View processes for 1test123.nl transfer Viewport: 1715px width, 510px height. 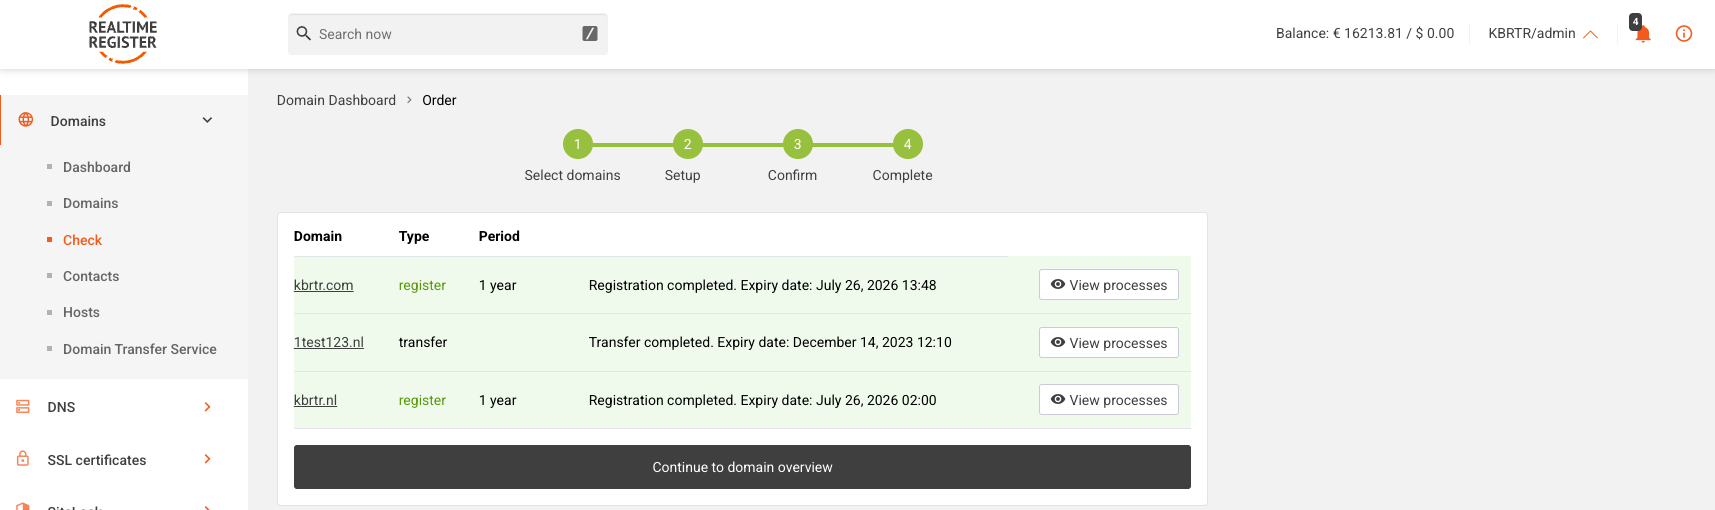tap(1108, 343)
